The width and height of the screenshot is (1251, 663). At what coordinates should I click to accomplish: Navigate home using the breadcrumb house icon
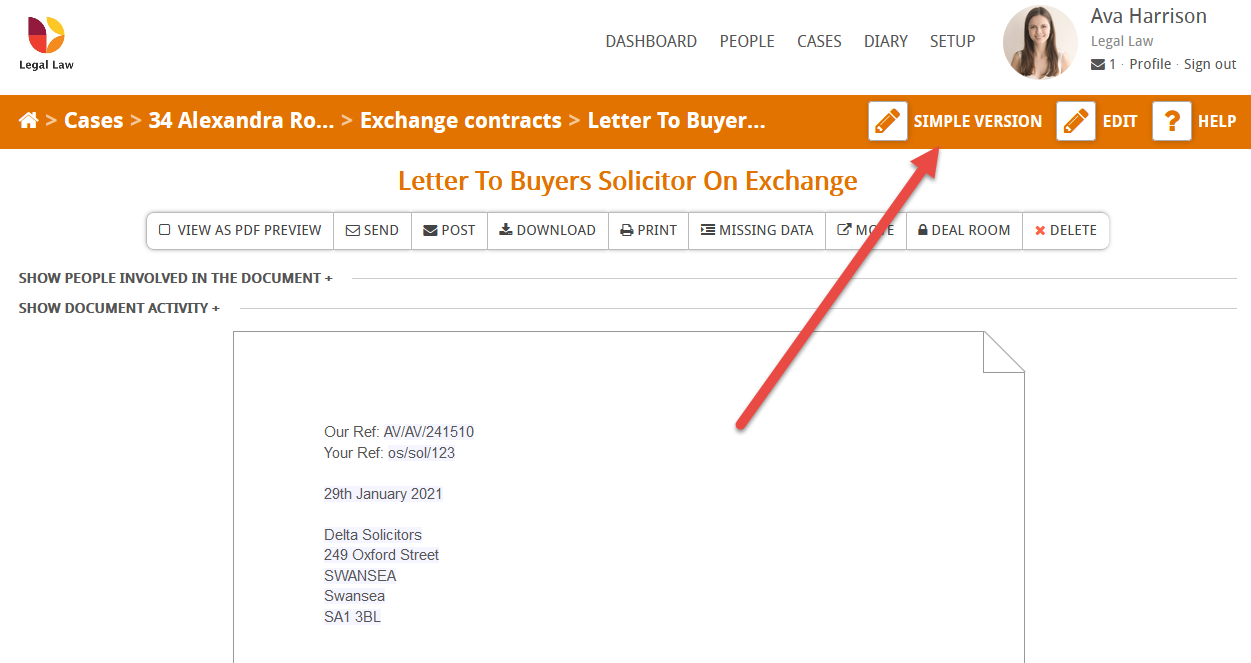[x=28, y=120]
